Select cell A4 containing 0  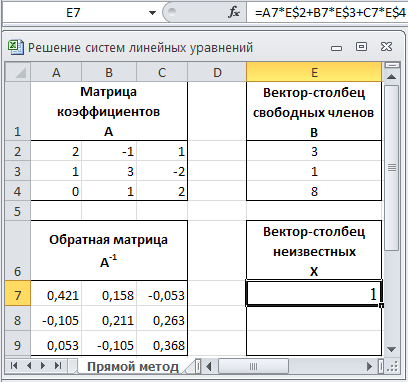(56, 191)
